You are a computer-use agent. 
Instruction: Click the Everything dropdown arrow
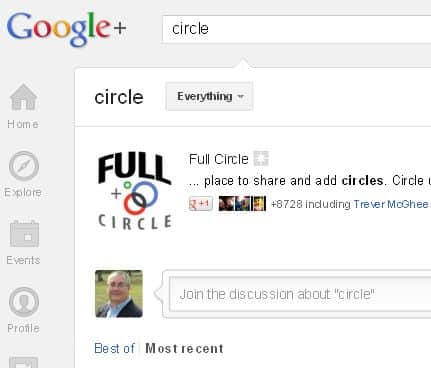click(240, 97)
